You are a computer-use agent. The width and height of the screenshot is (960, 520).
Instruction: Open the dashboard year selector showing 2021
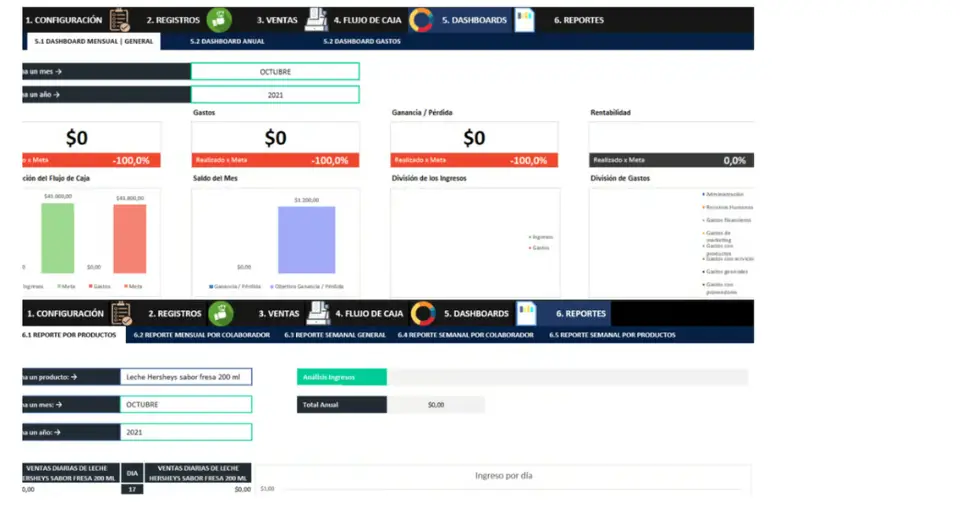(275, 95)
